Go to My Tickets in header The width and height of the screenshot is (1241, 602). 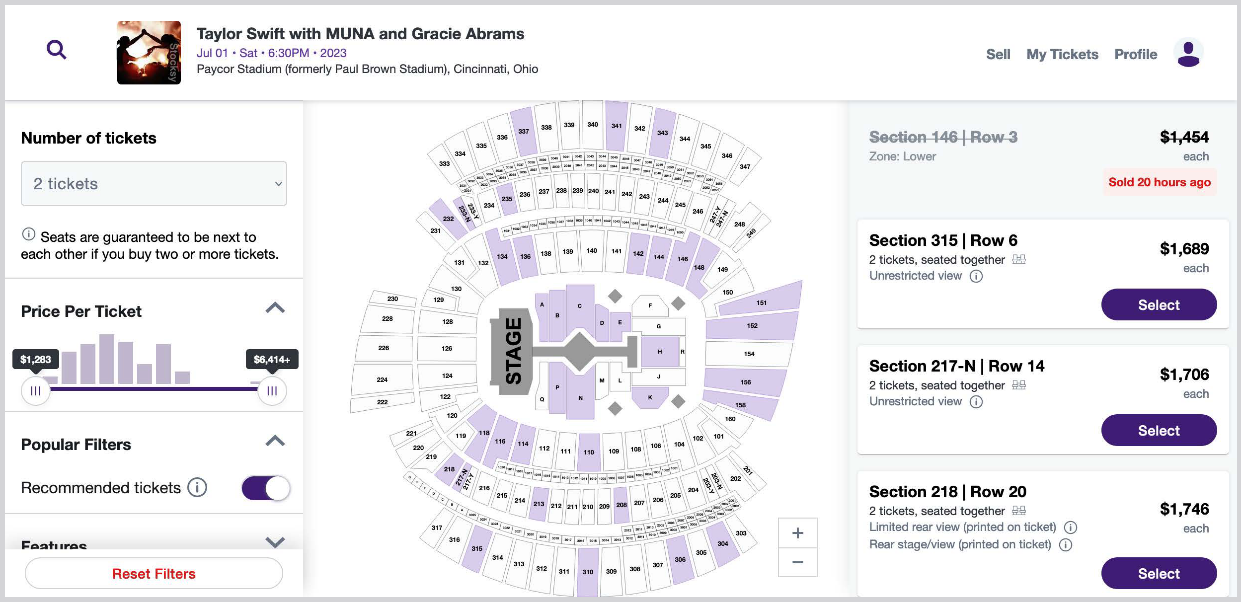coord(1062,54)
